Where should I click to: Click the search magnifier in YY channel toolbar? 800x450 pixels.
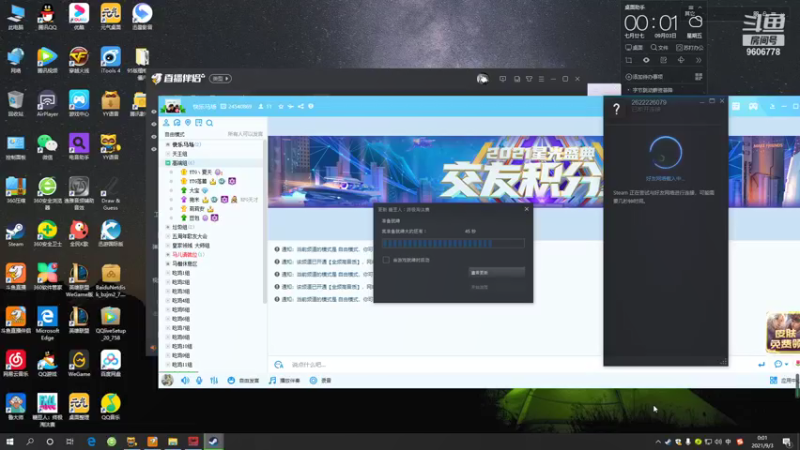[210, 123]
